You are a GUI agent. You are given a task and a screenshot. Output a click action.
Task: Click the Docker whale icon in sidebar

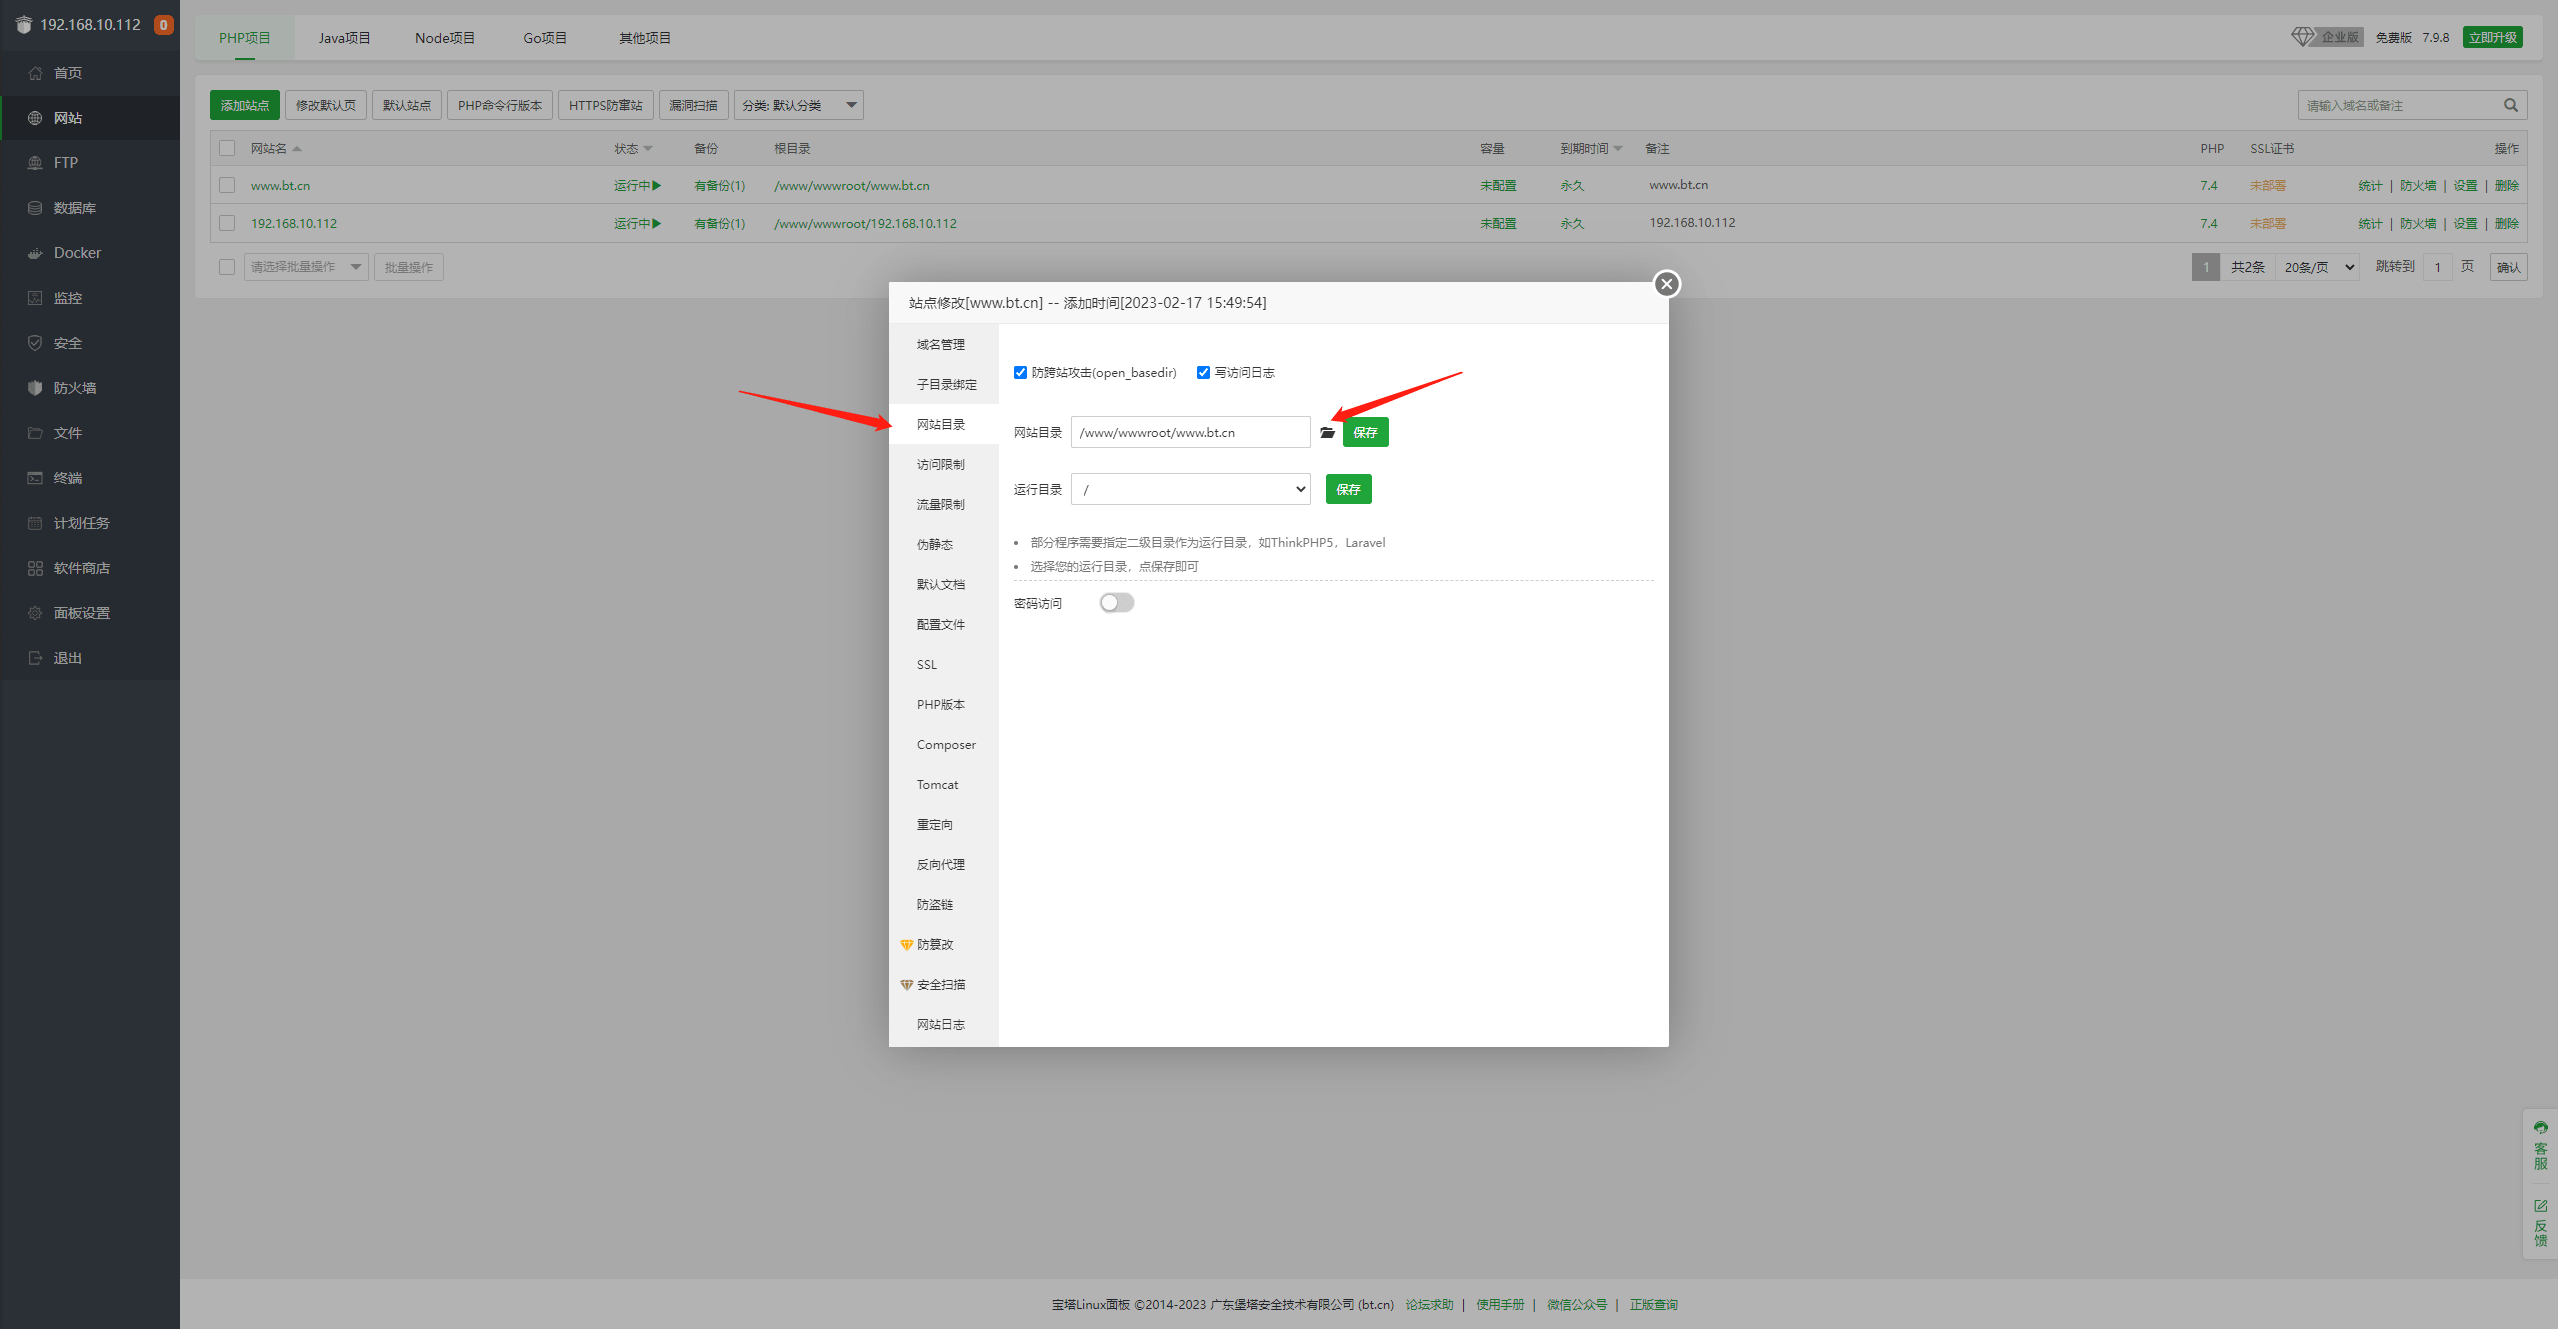[x=35, y=253]
